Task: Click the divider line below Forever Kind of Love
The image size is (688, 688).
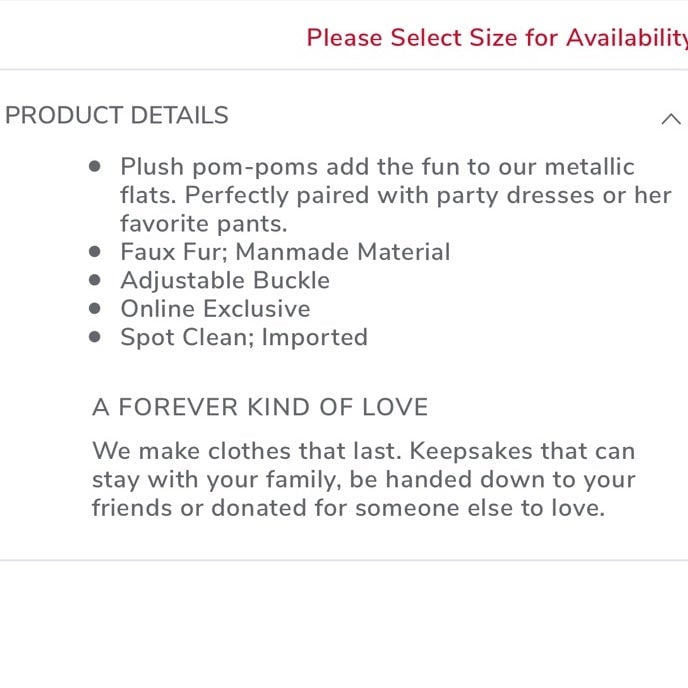Action: [x=344, y=560]
